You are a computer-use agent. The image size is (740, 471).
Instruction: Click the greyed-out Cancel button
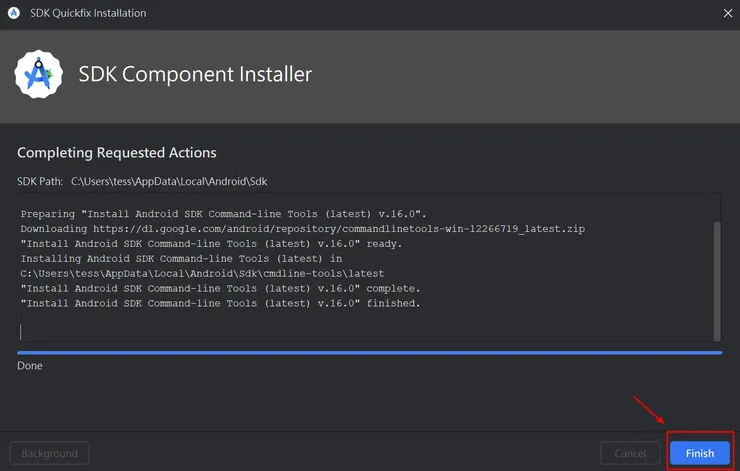click(630, 453)
